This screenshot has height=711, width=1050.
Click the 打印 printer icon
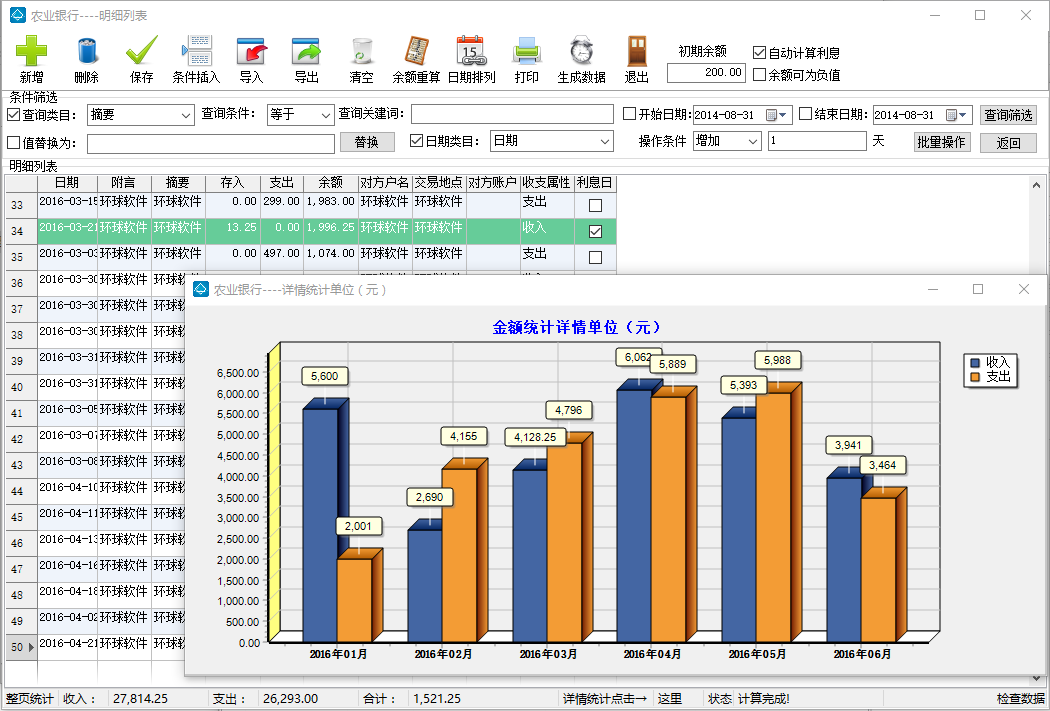[x=526, y=51]
